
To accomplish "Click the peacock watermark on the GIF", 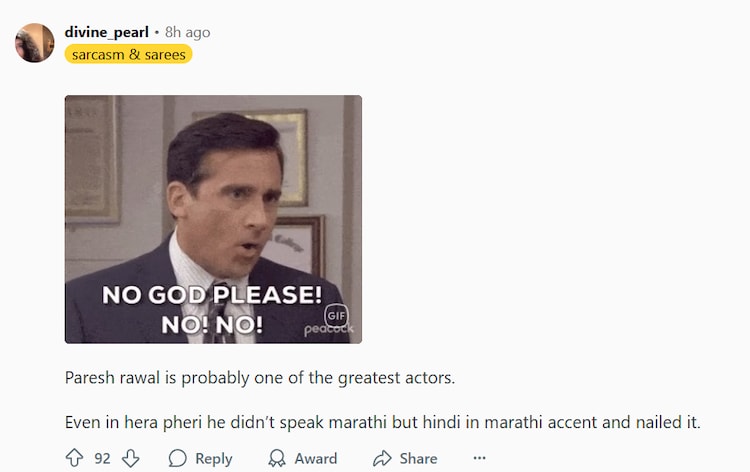I will (x=329, y=329).
